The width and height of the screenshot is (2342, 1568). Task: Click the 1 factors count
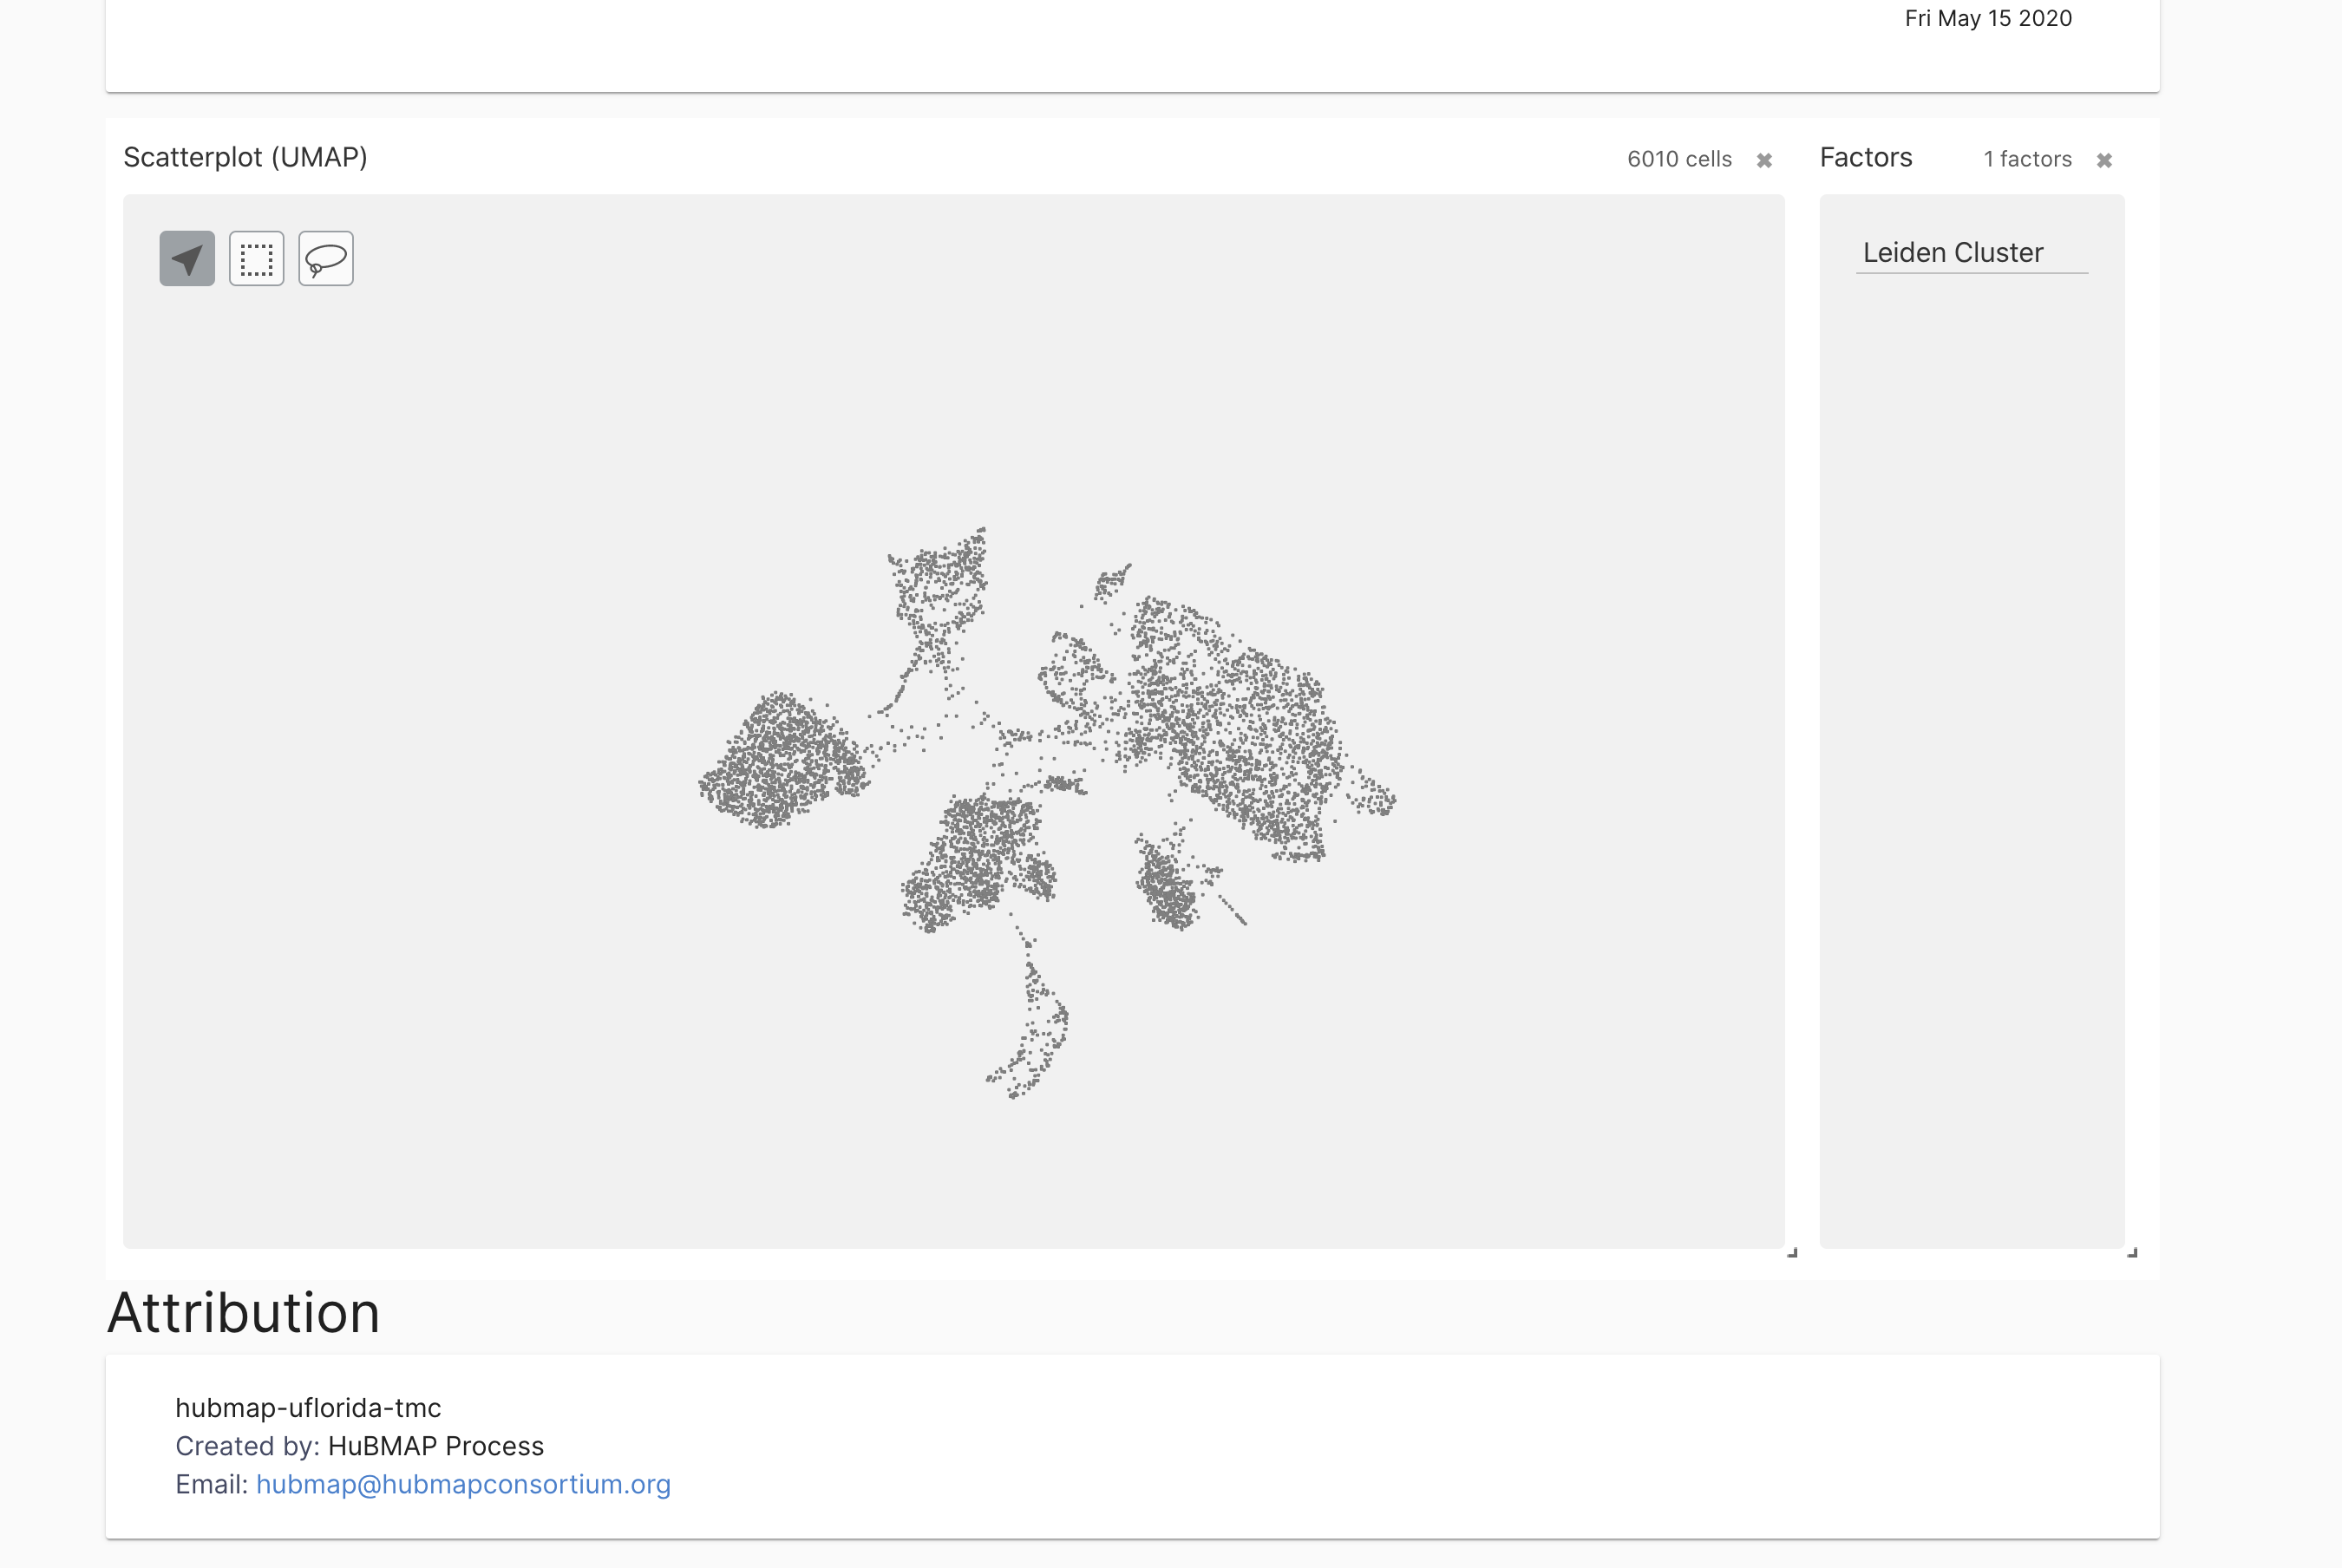click(x=2028, y=159)
